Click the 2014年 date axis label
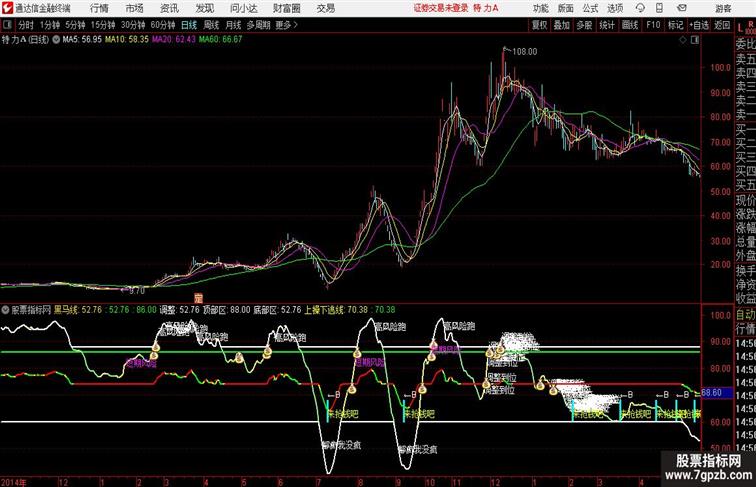756x487 pixels. (x=14, y=482)
